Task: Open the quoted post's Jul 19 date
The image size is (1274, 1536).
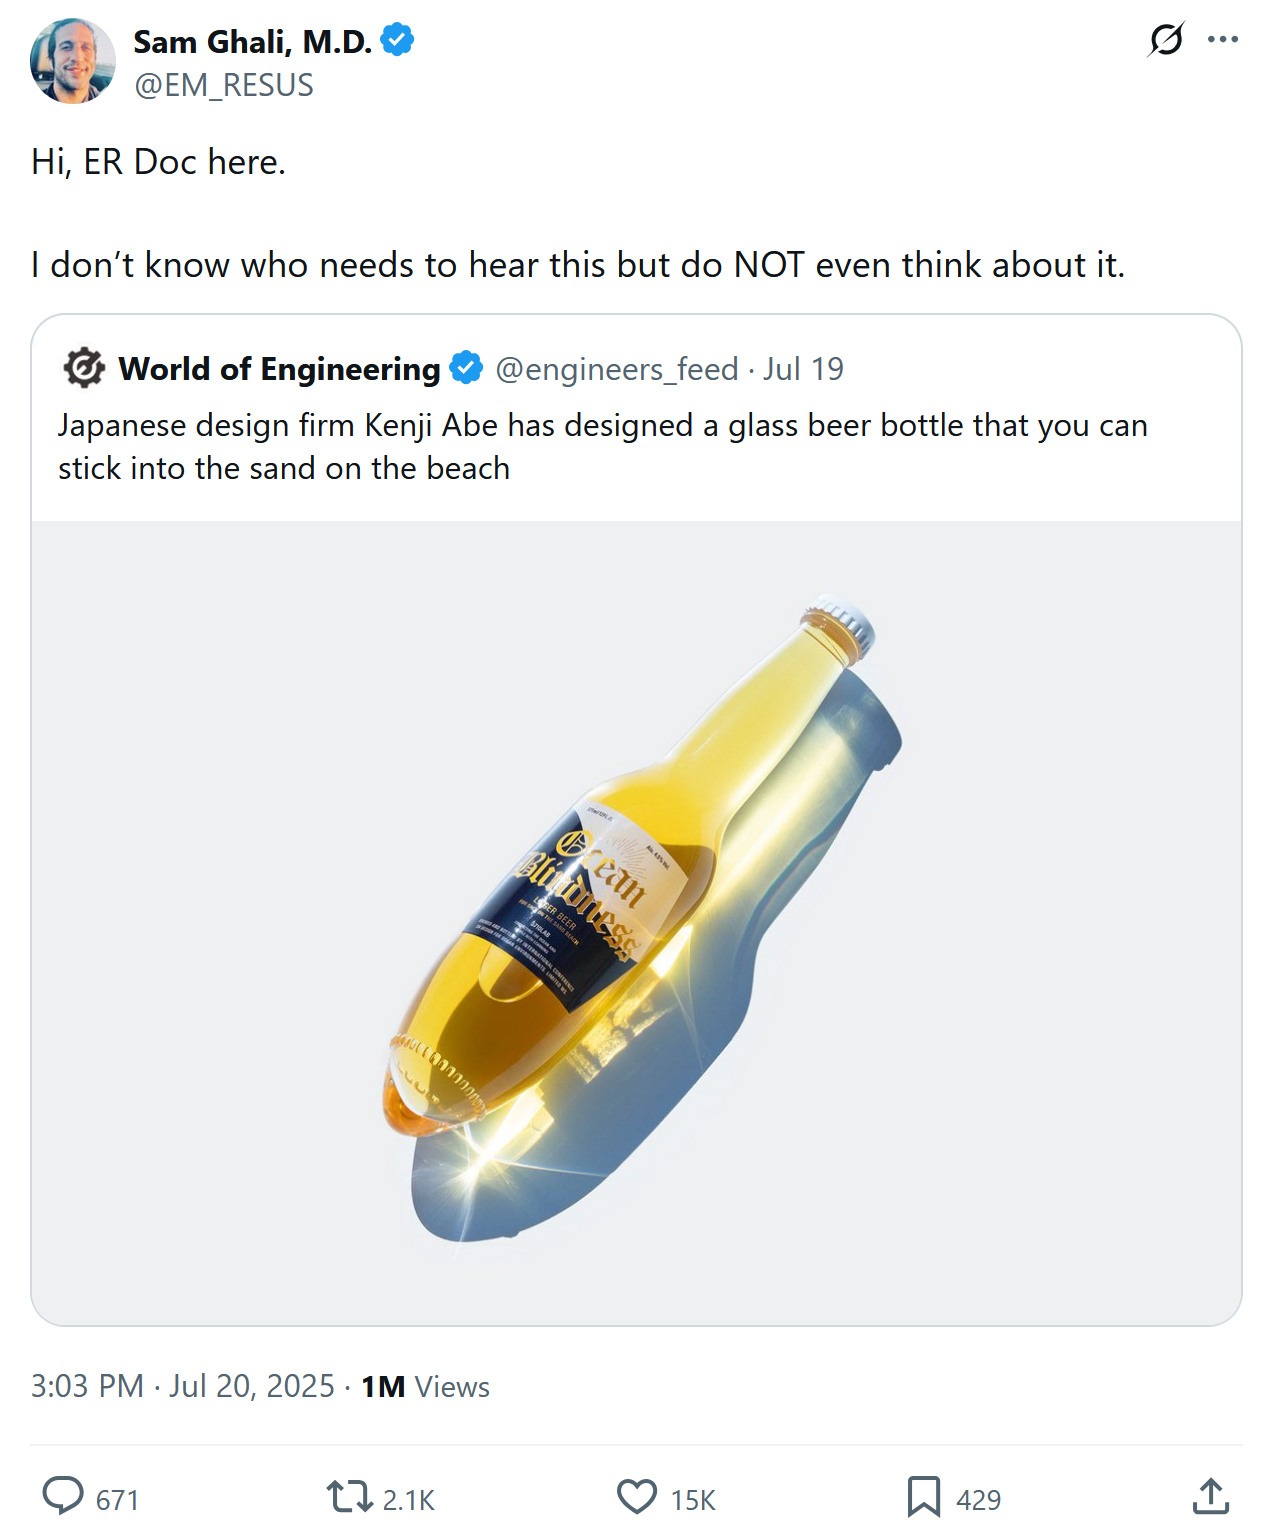Action: click(x=803, y=369)
